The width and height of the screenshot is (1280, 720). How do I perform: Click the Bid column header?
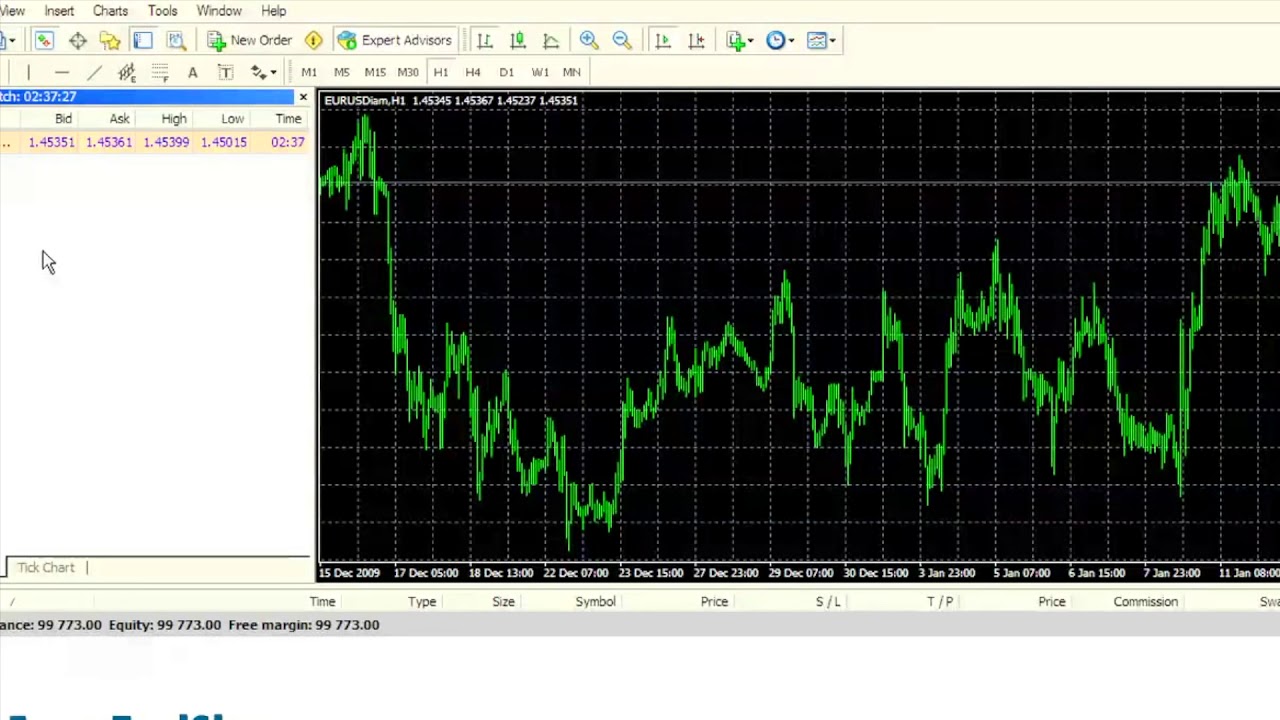click(63, 119)
